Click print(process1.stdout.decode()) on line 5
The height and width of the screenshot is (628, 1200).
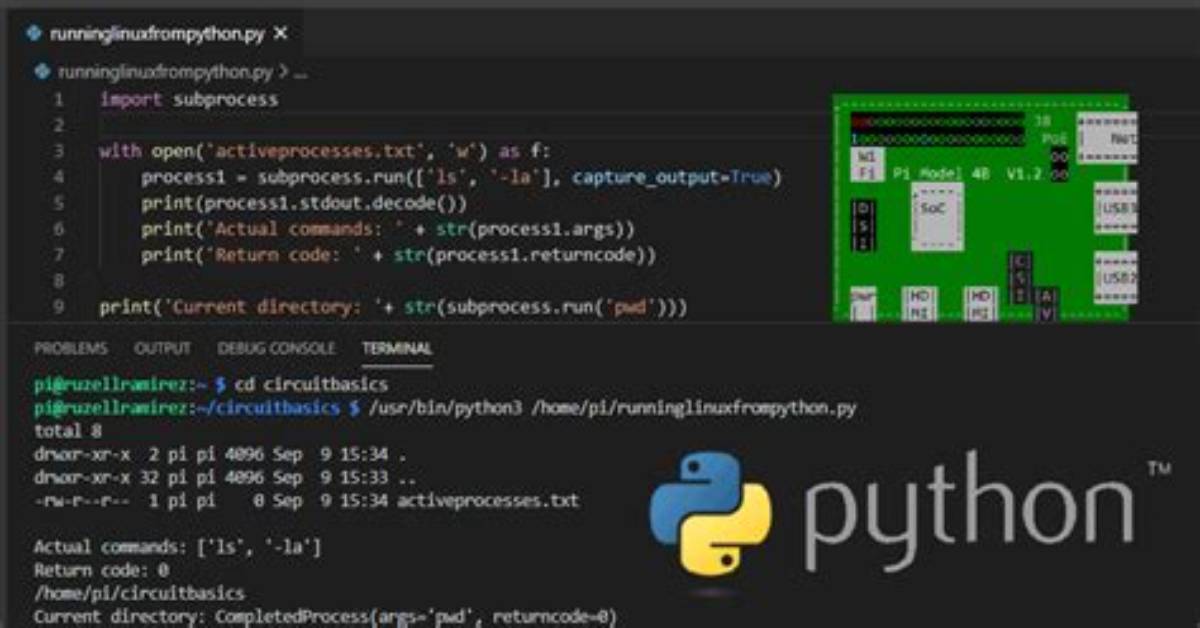(x=304, y=203)
